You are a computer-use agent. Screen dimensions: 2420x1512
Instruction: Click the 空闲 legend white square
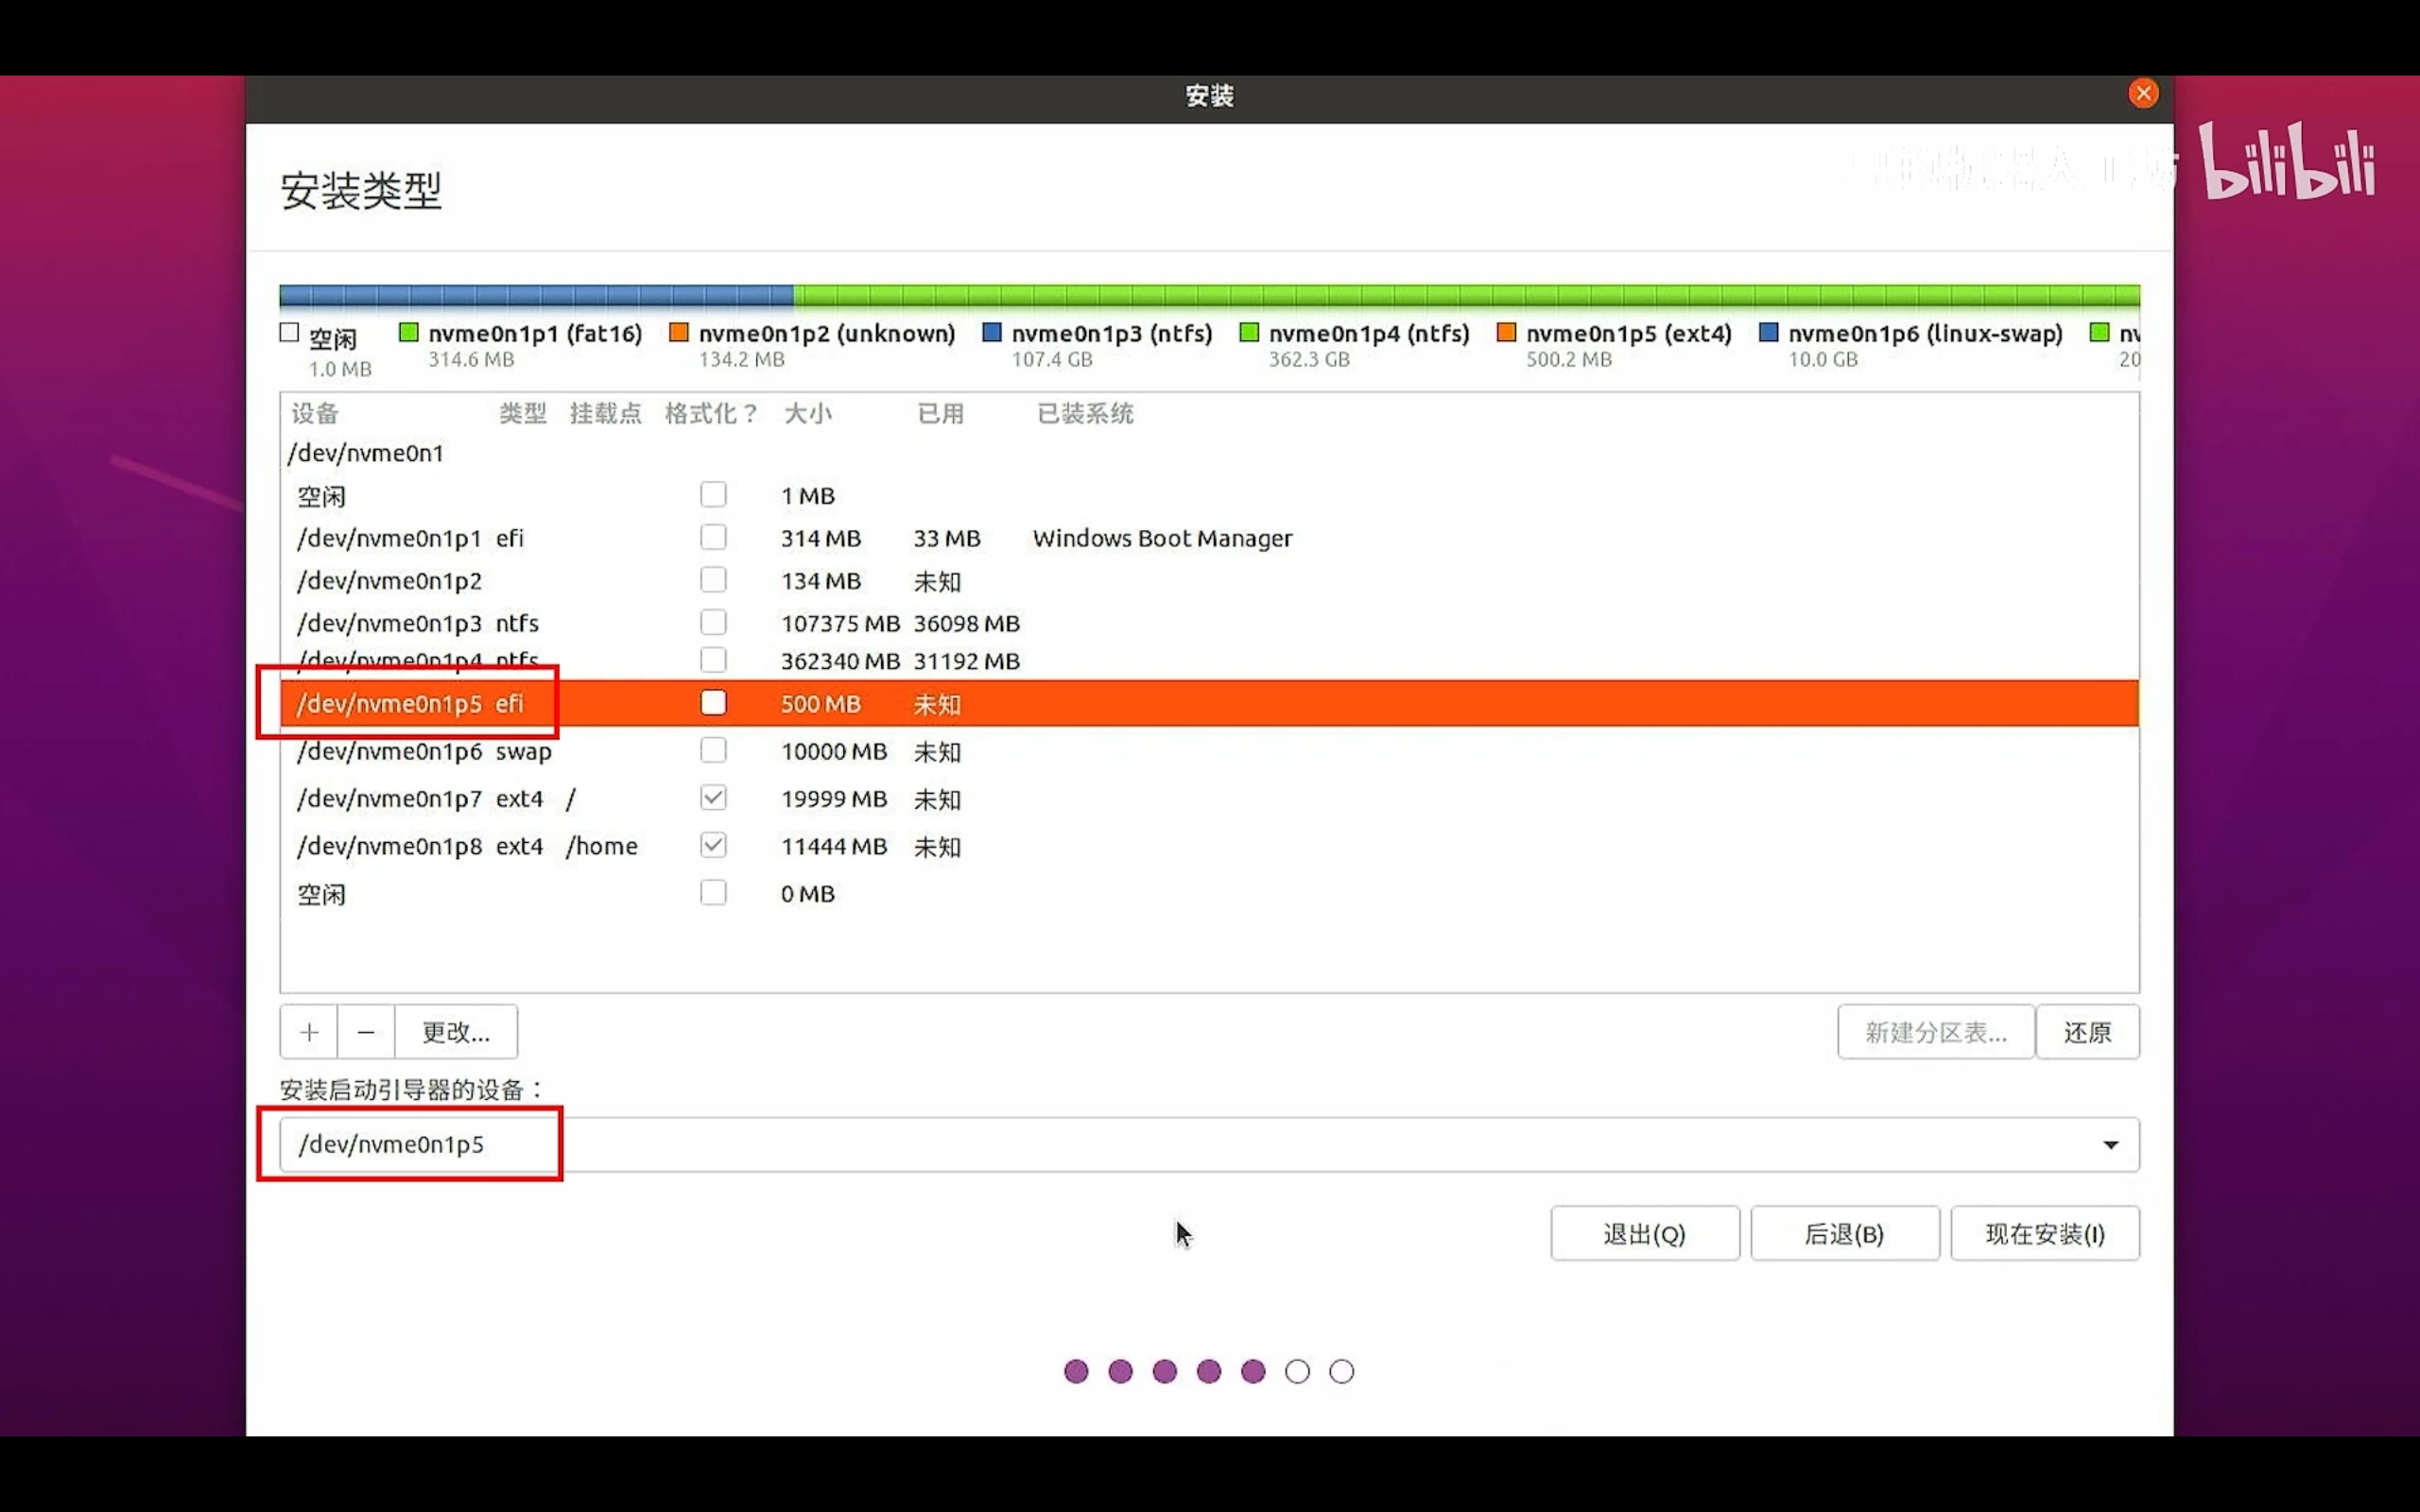click(x=290, y=333)
